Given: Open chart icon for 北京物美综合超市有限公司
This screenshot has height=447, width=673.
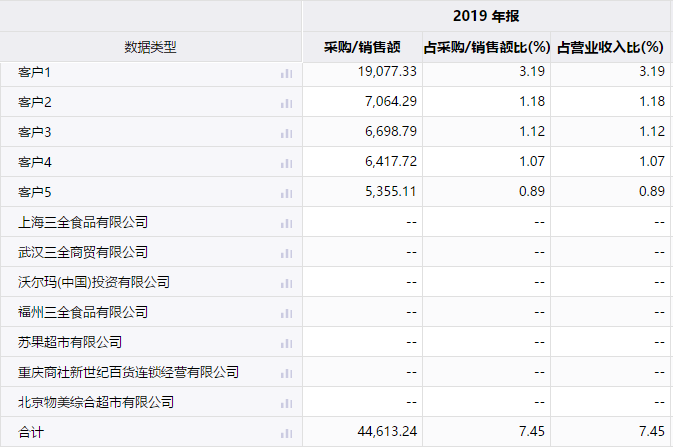Looking at the screenshot, I should pos(287,403).
